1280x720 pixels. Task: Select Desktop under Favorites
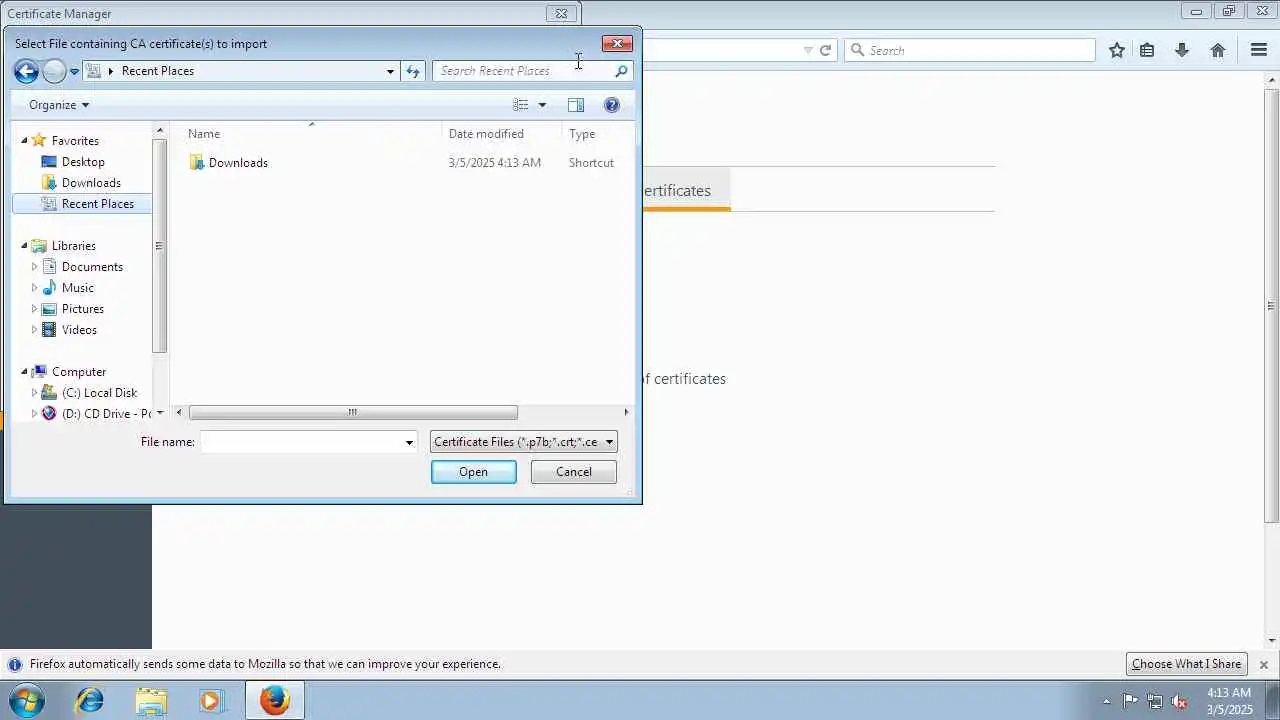click(83, 162)
